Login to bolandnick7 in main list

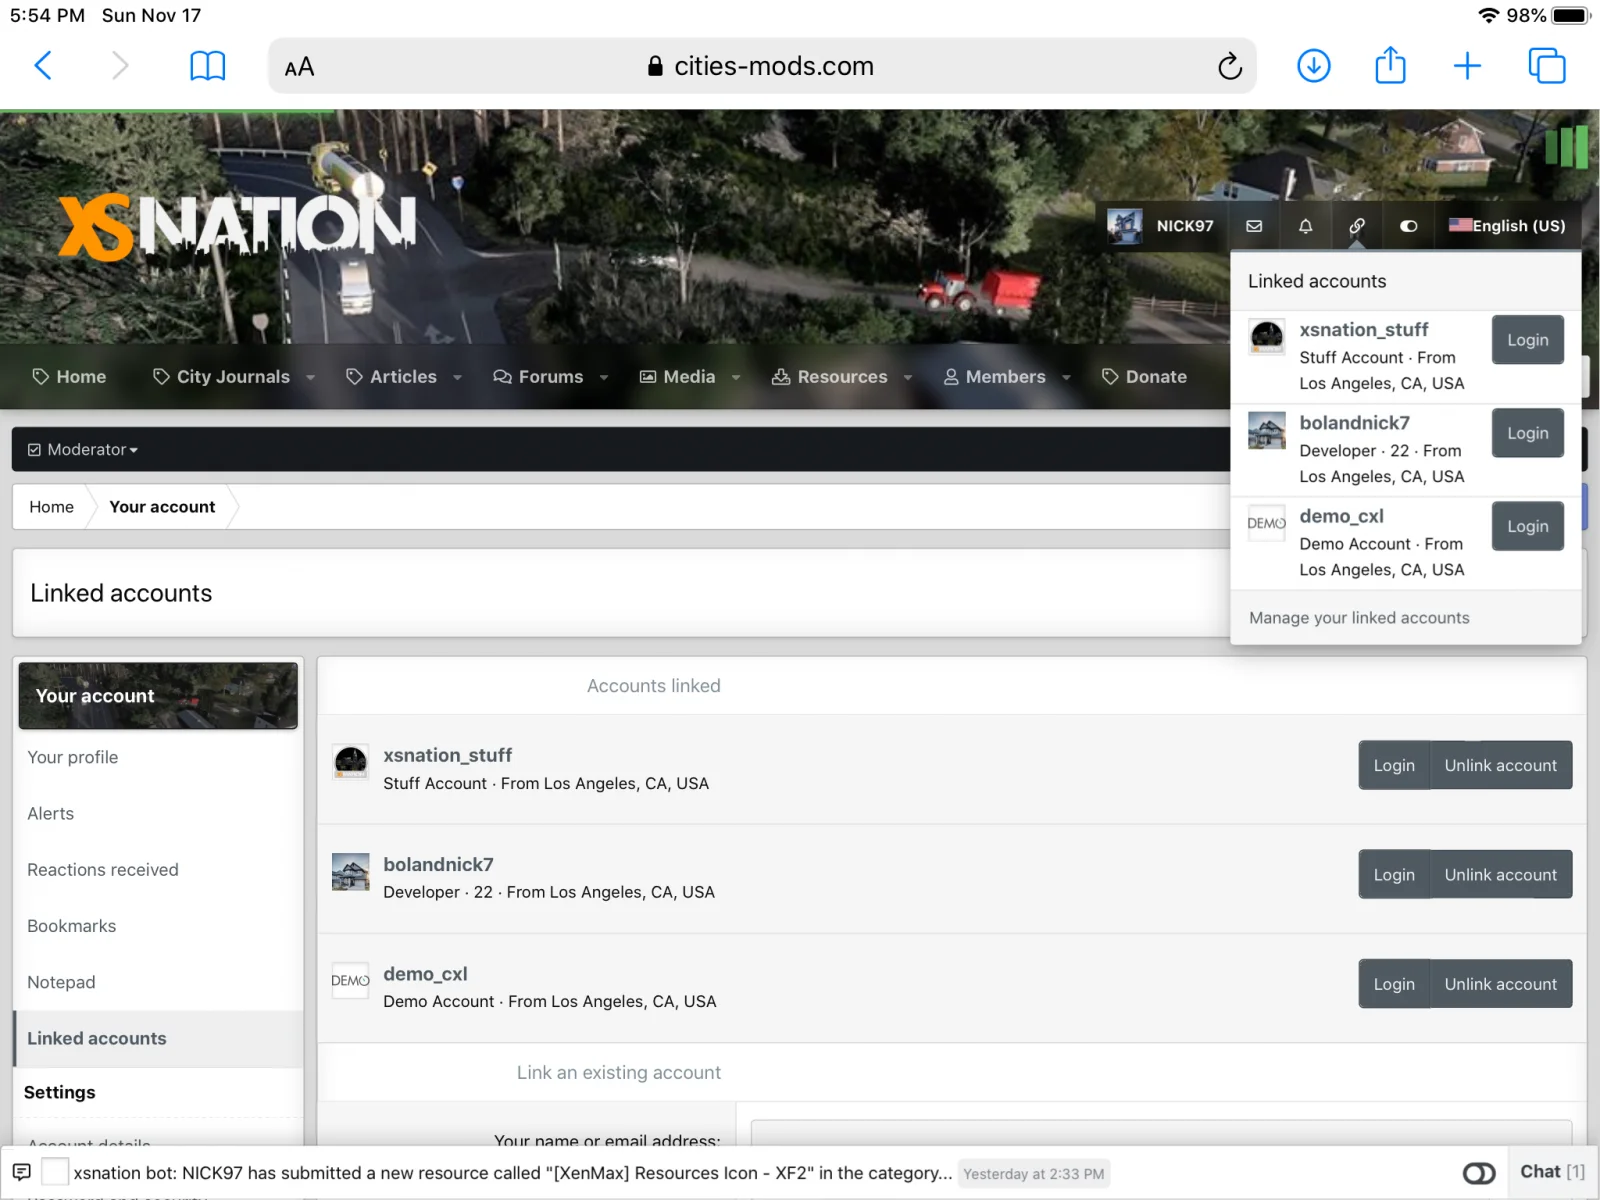[x=1394, y=875]
